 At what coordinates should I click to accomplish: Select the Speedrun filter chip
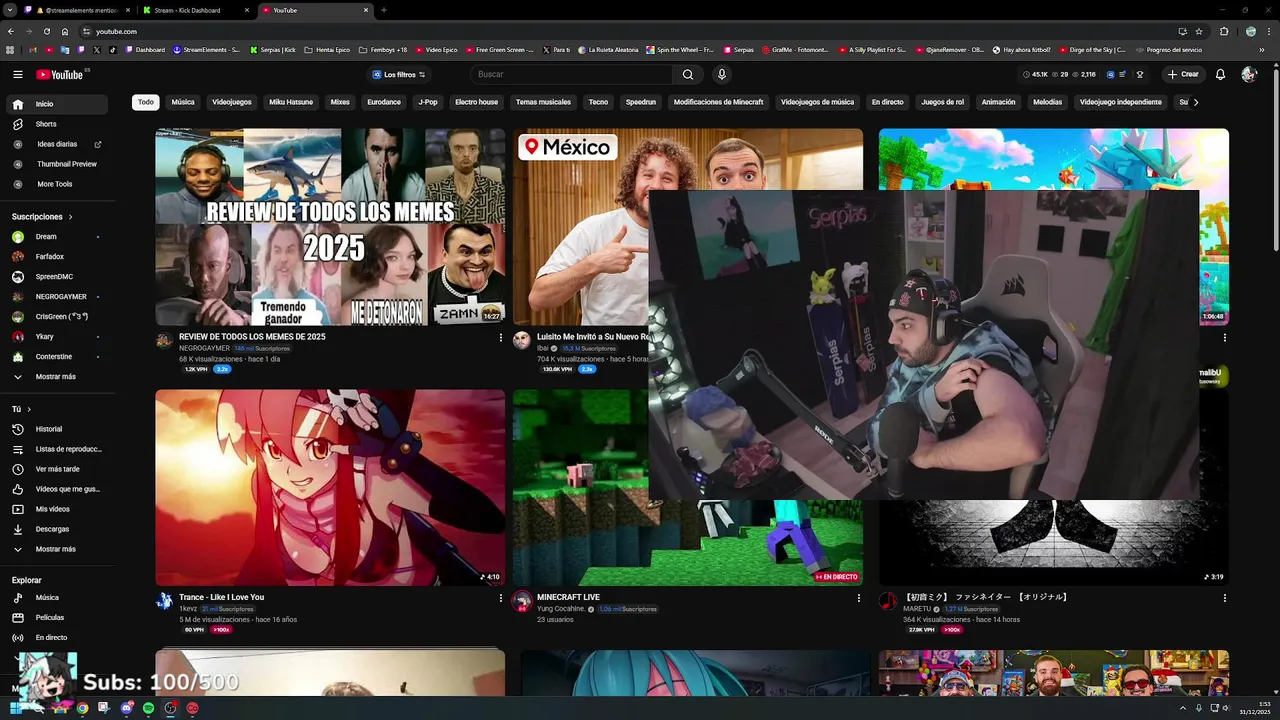[641, 102]
